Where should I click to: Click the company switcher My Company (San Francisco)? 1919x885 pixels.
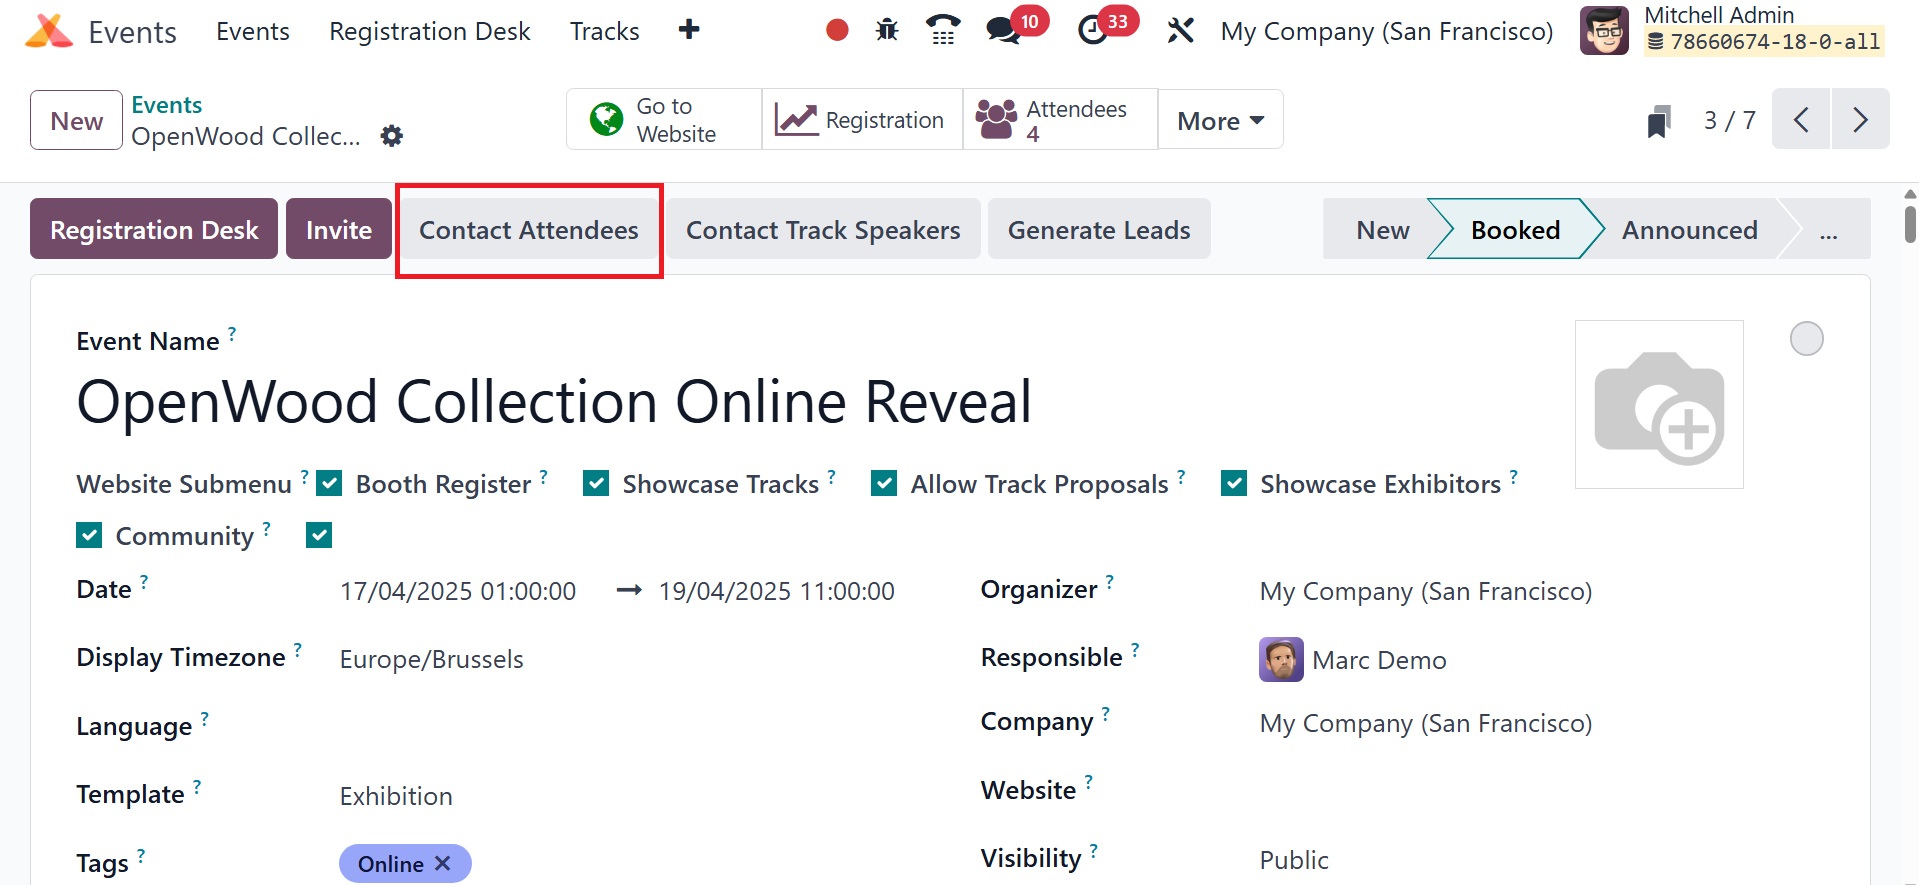[x=1387, y=31]
